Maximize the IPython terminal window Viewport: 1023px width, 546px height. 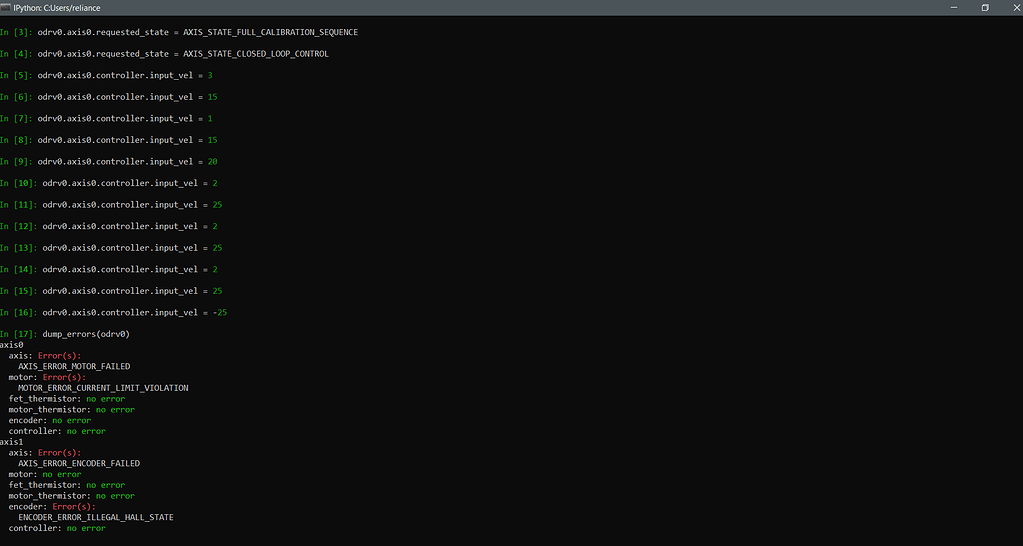pos(984,7)
